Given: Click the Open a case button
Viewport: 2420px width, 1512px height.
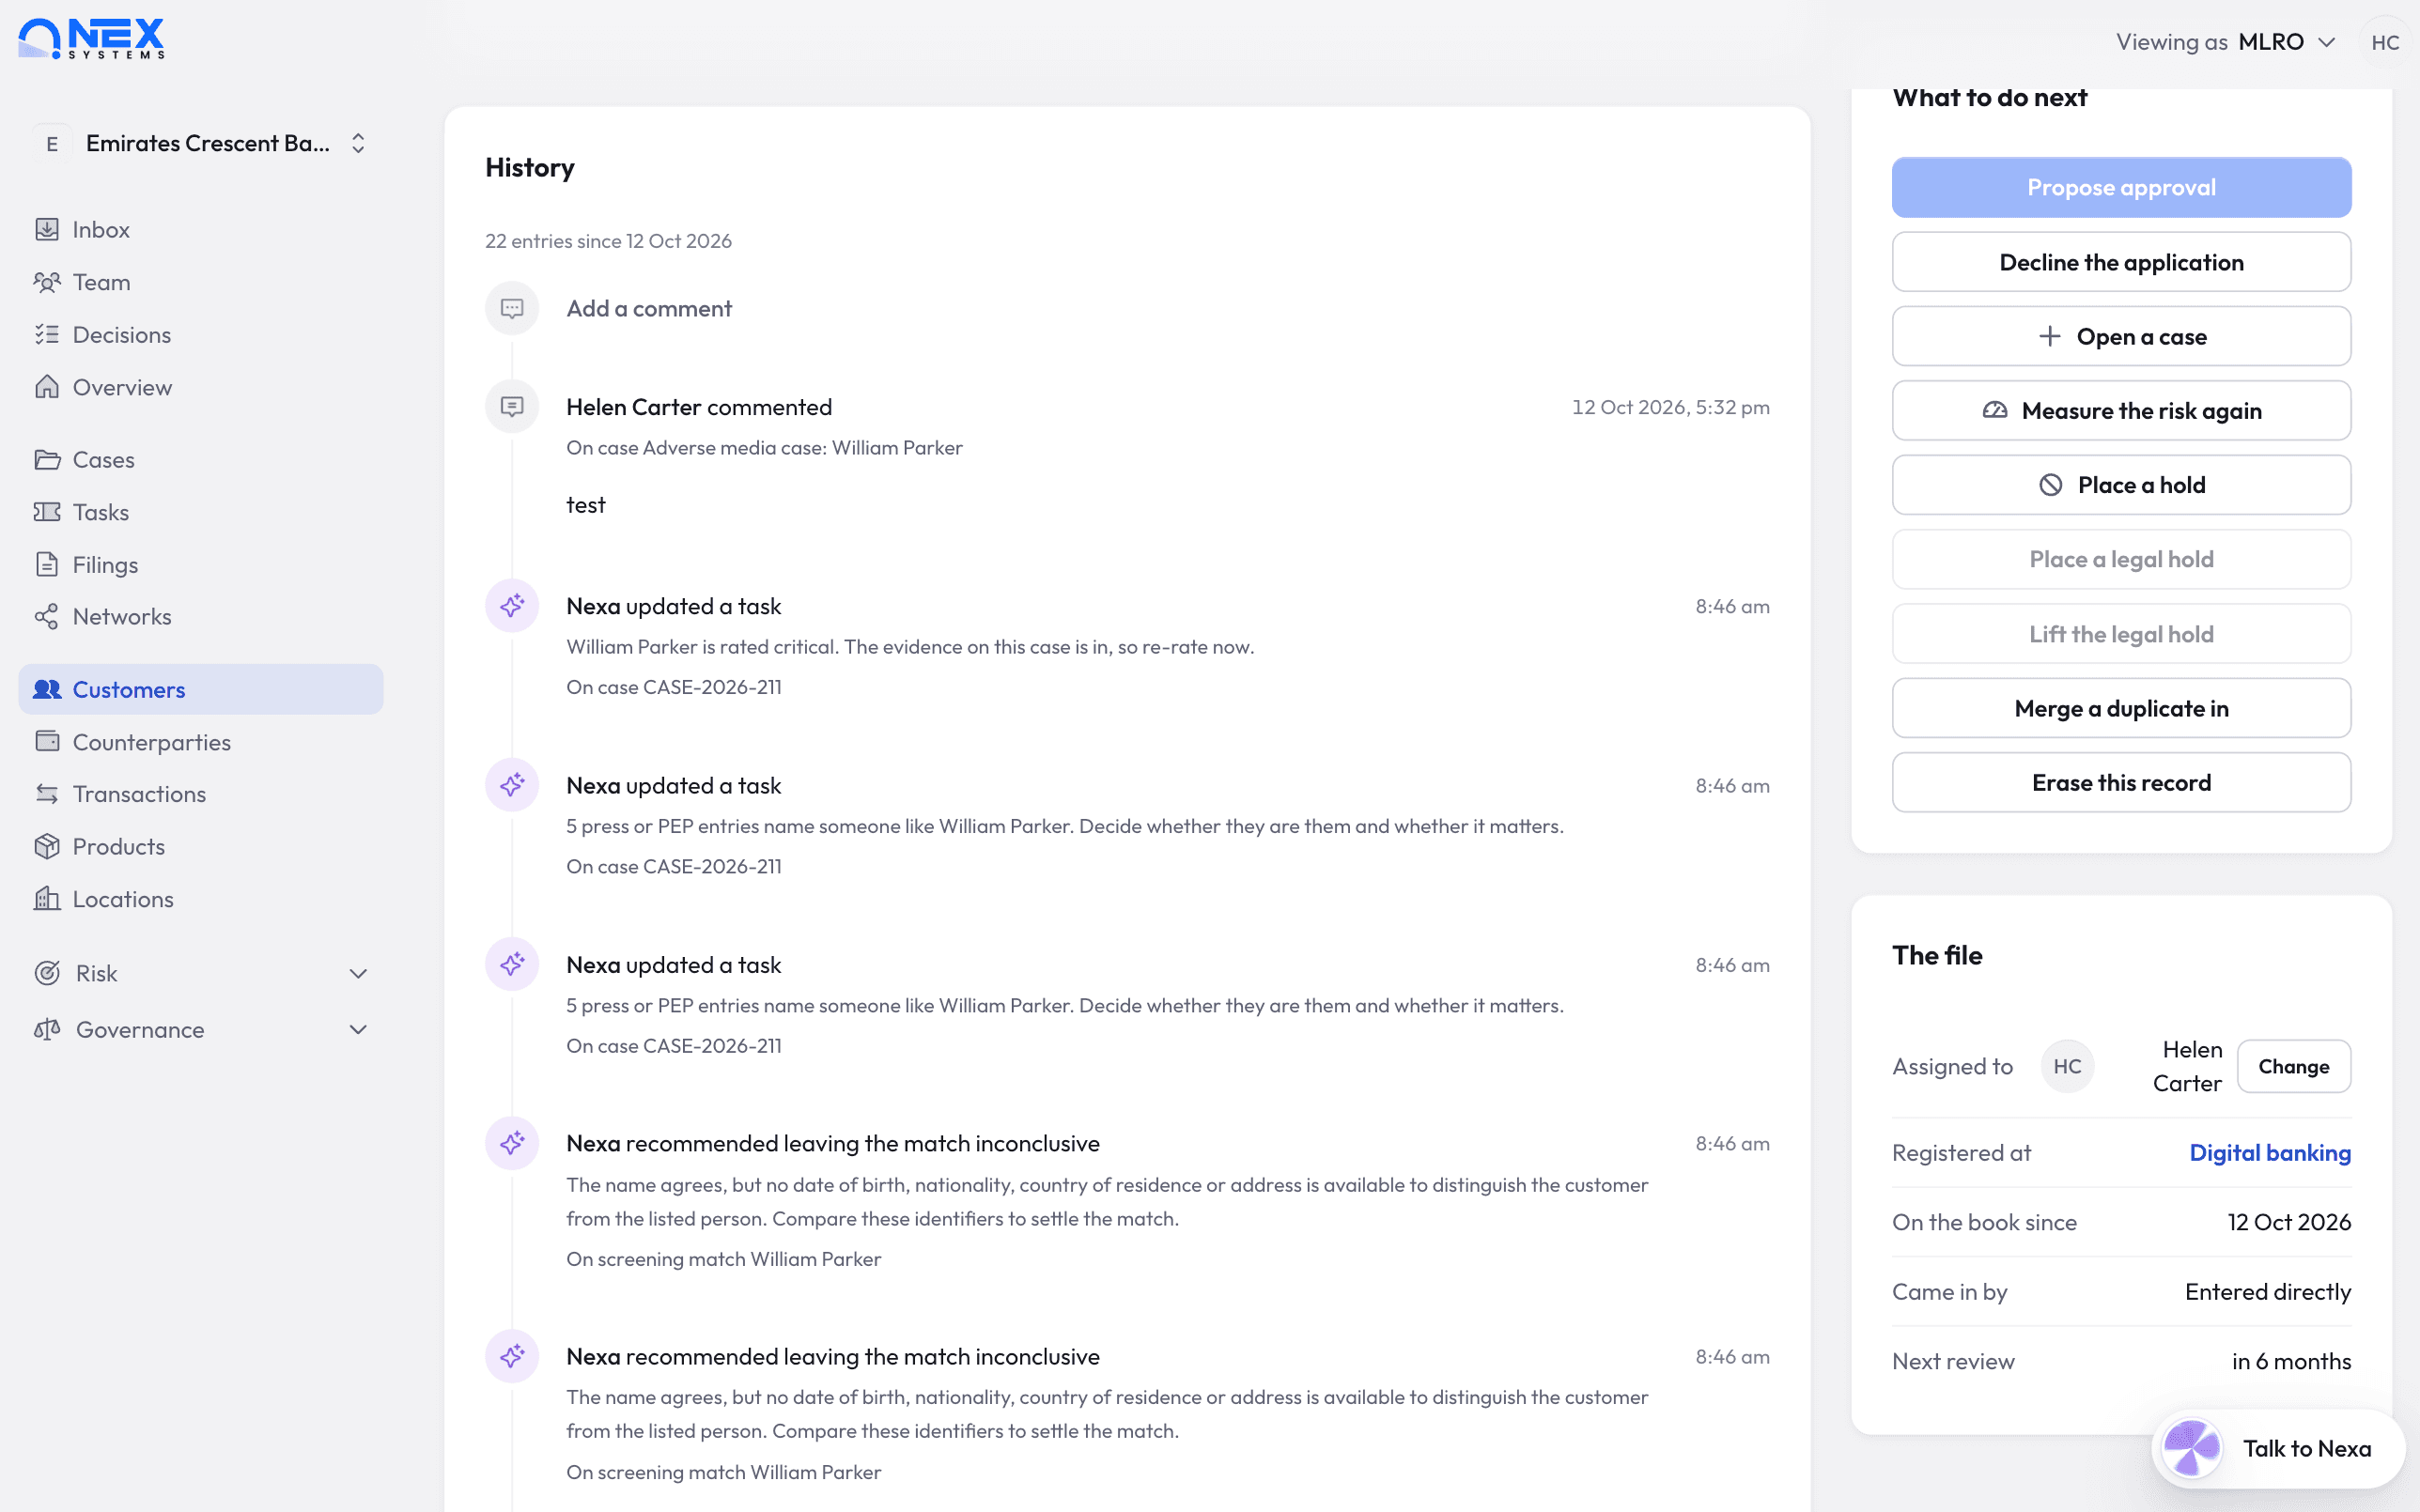Looking at the screenshot, I should (2121, 336).
